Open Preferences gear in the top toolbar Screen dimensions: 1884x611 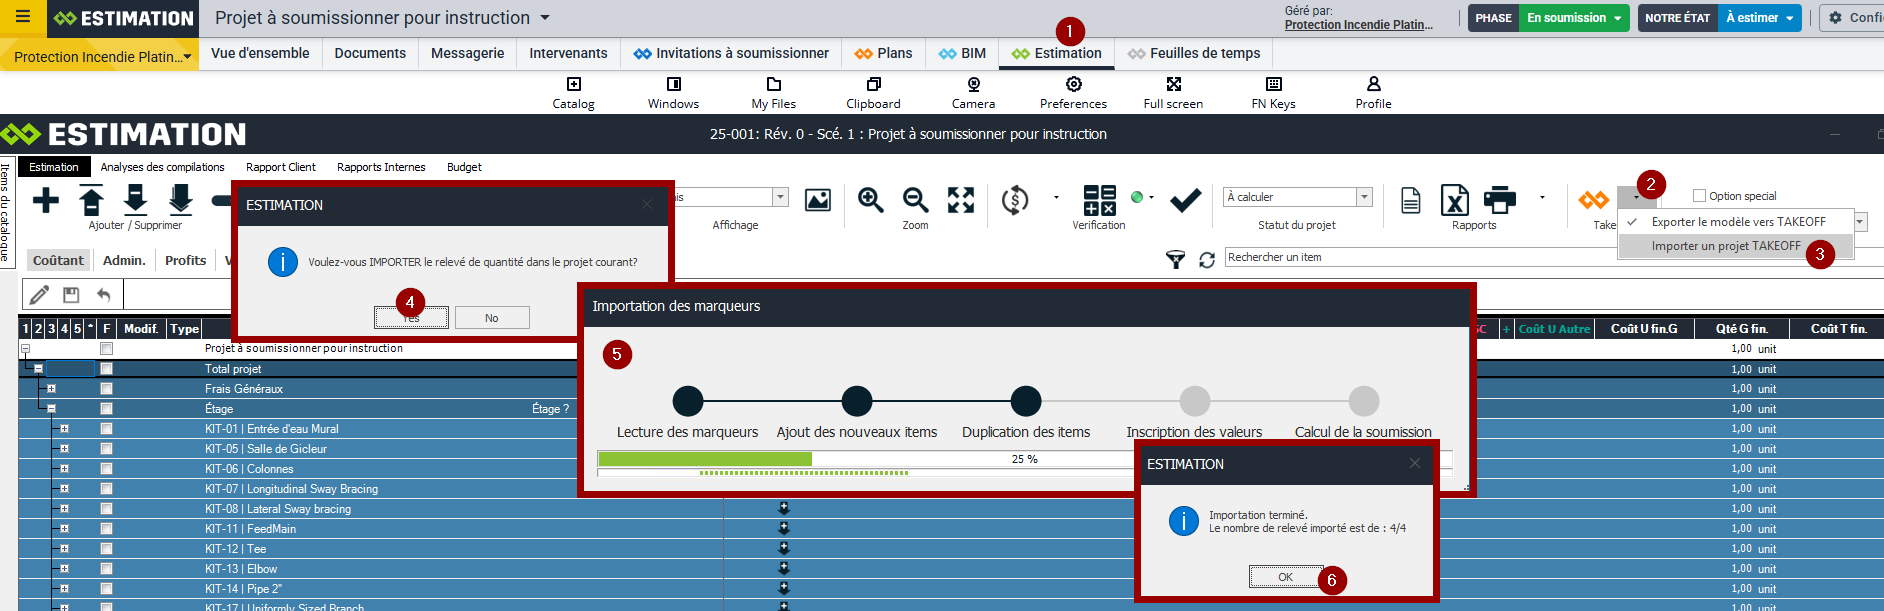(1073, 85)
